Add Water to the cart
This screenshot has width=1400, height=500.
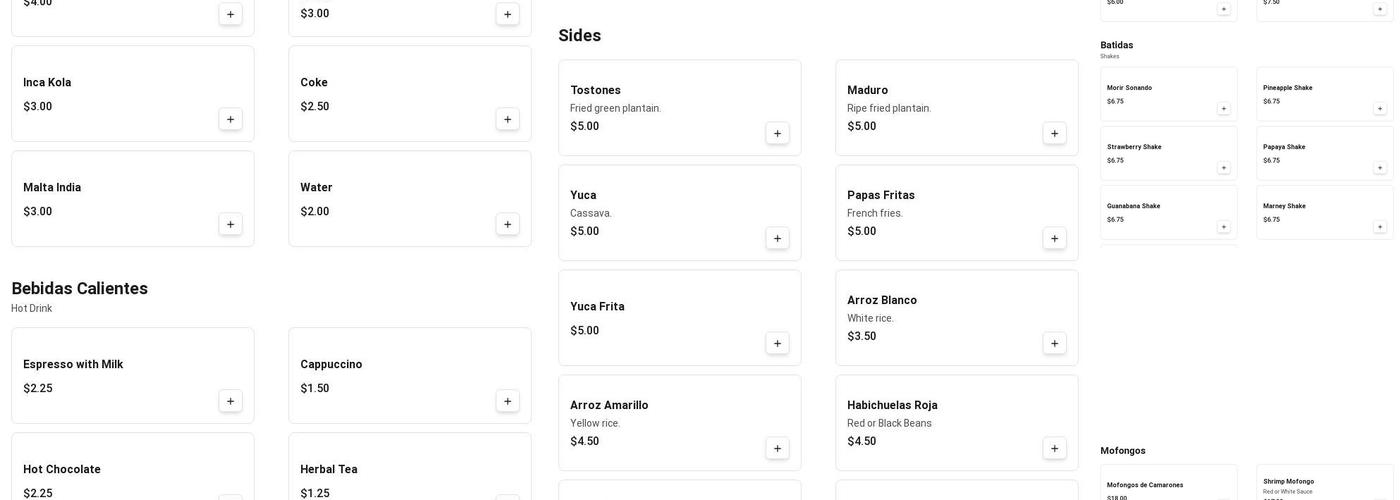point(507,224)
